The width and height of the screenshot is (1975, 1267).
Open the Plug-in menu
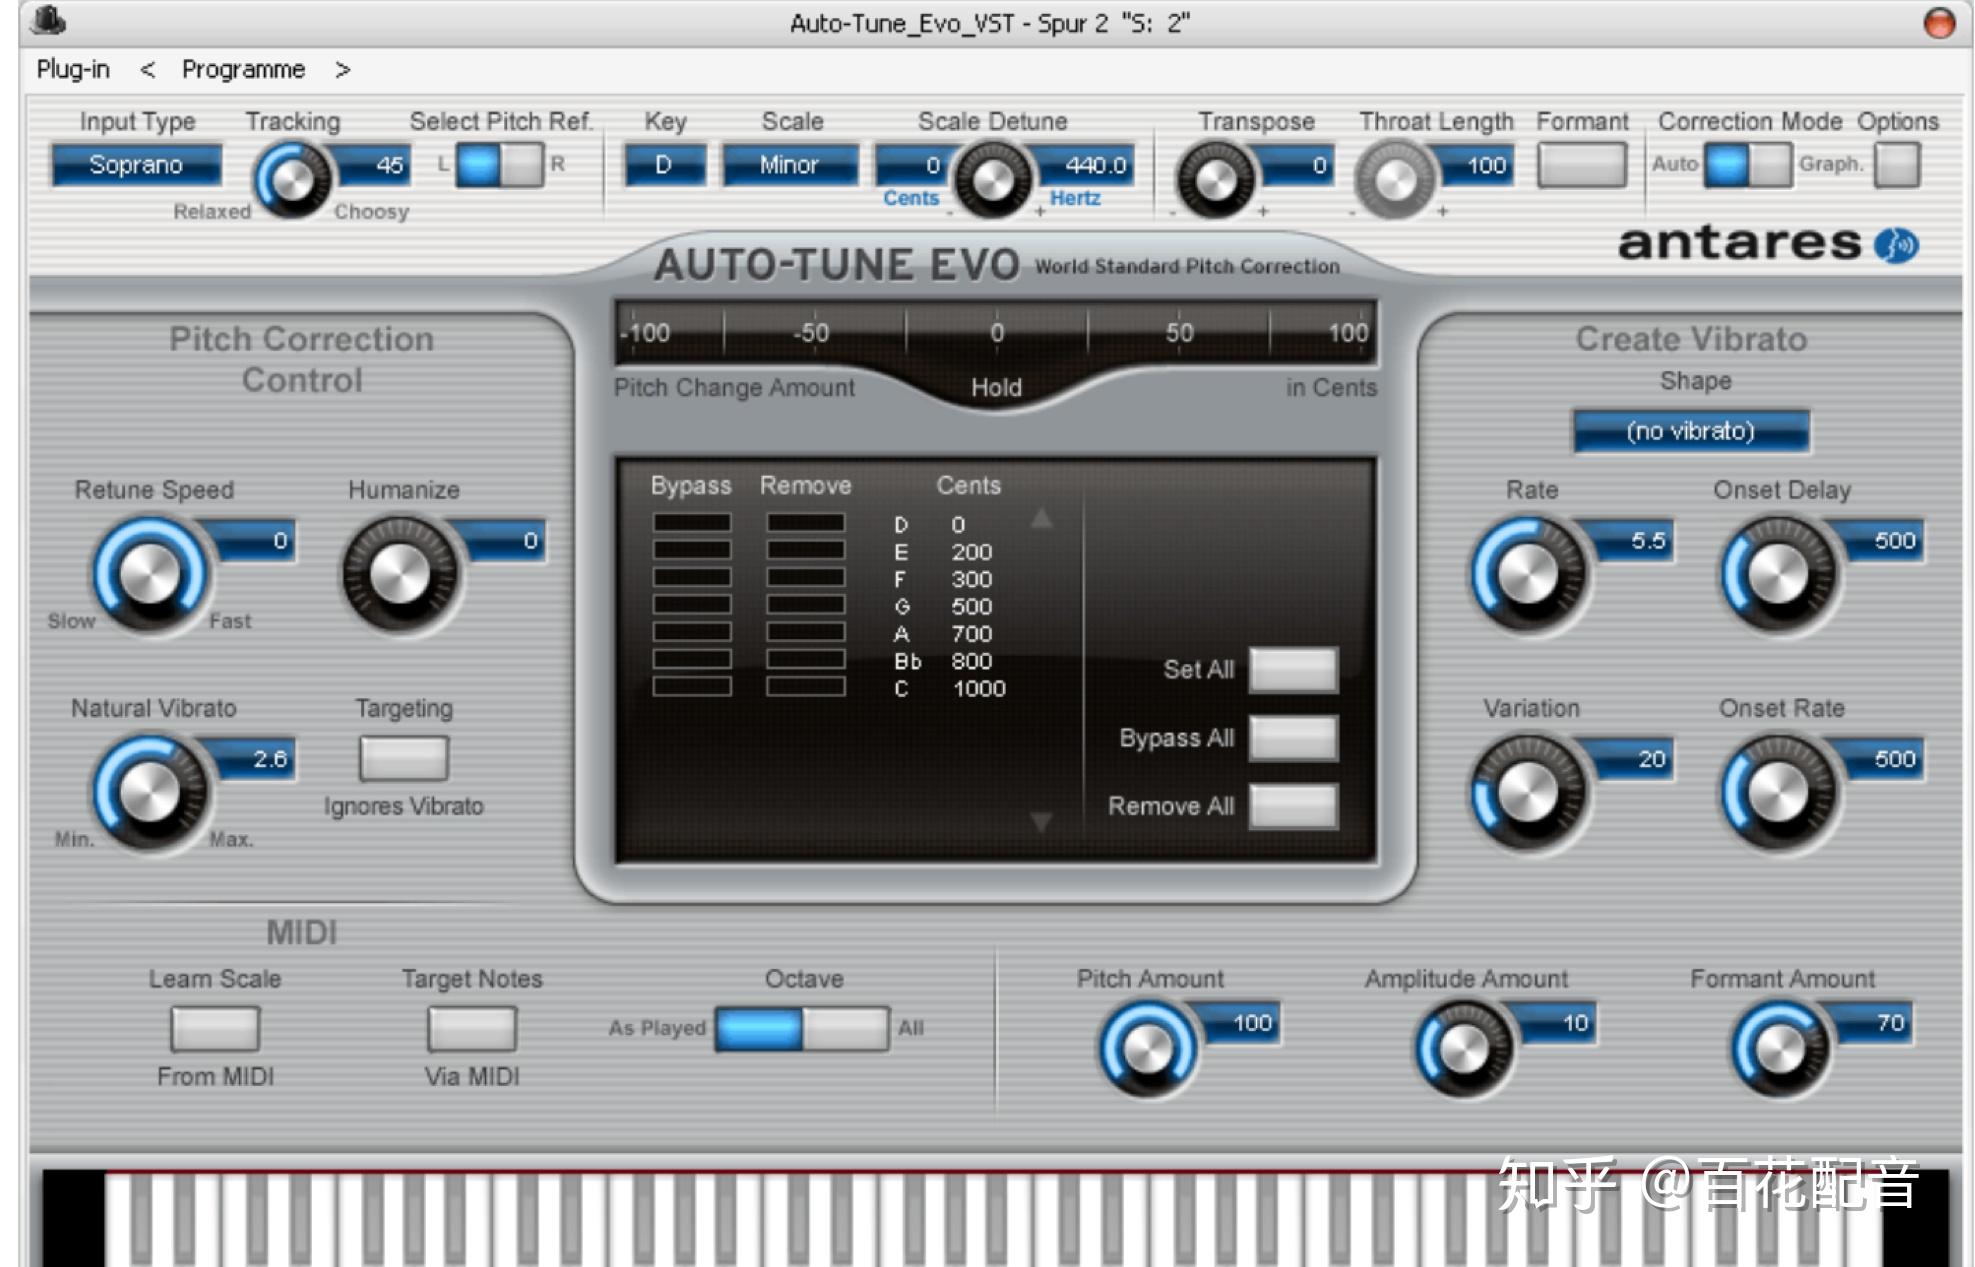coord(73,69)
